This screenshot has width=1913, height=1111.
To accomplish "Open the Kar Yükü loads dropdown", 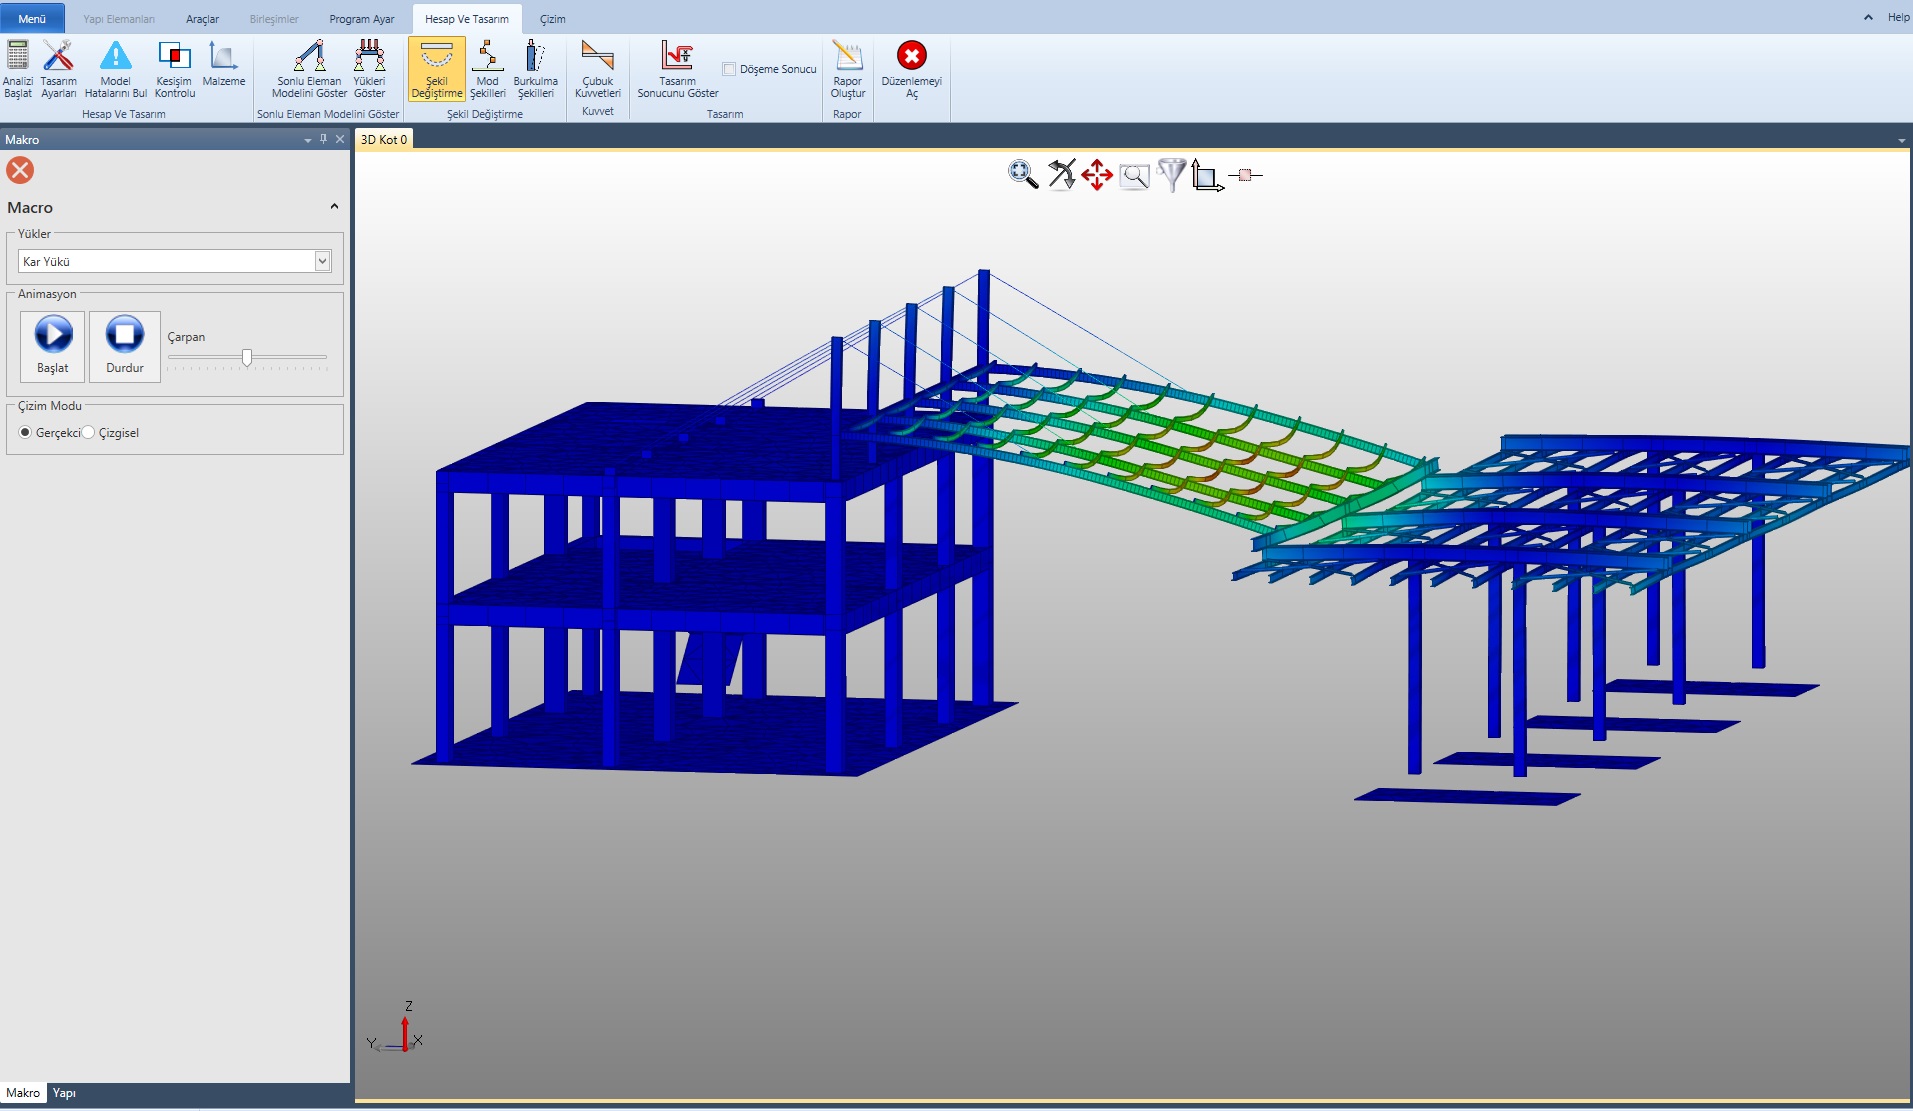I will [x=322, y=261].
